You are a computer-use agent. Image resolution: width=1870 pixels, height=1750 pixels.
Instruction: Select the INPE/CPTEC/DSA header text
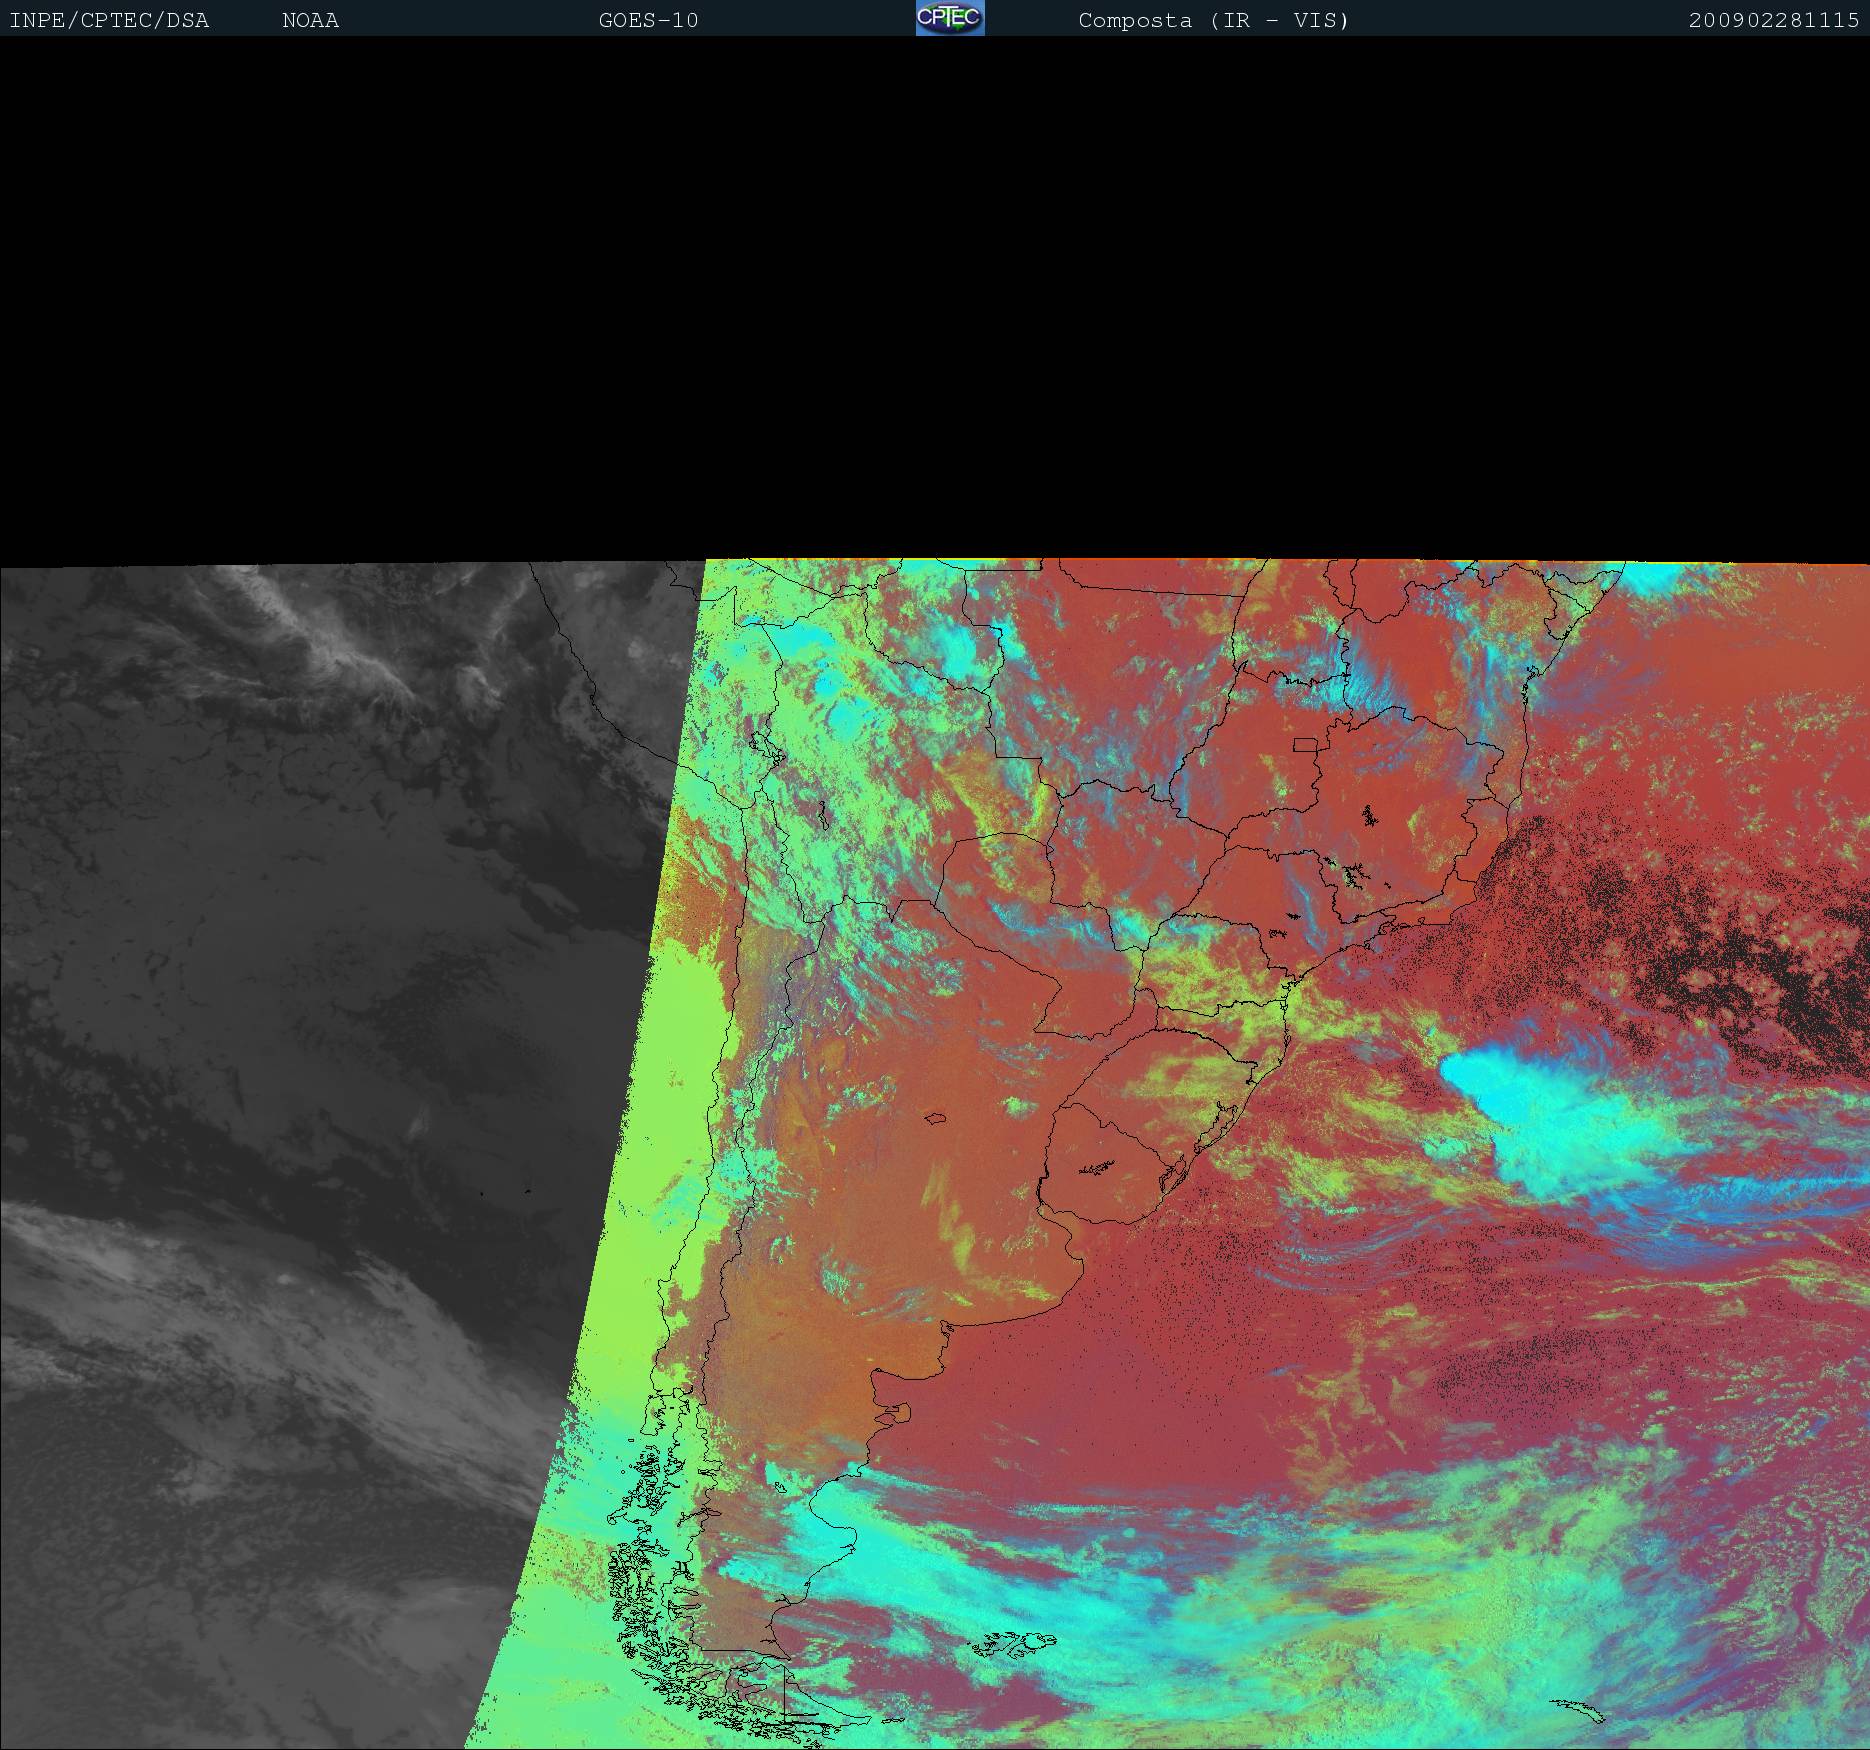109,21
